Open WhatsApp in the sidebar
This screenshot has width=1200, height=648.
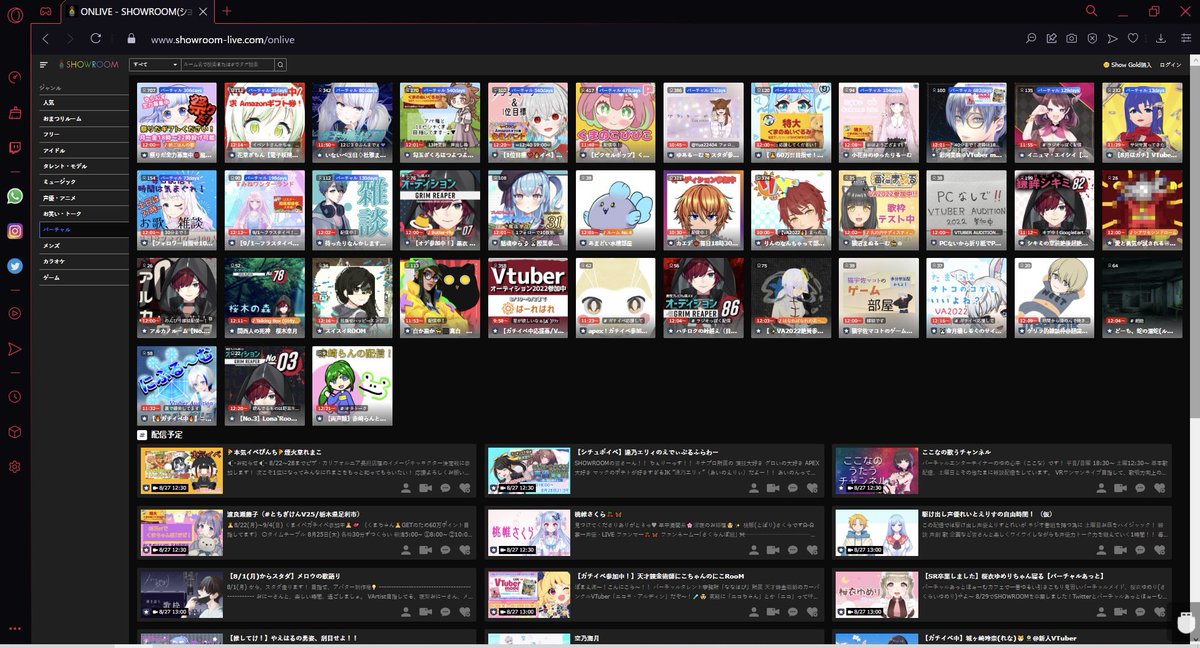(15, 197)
